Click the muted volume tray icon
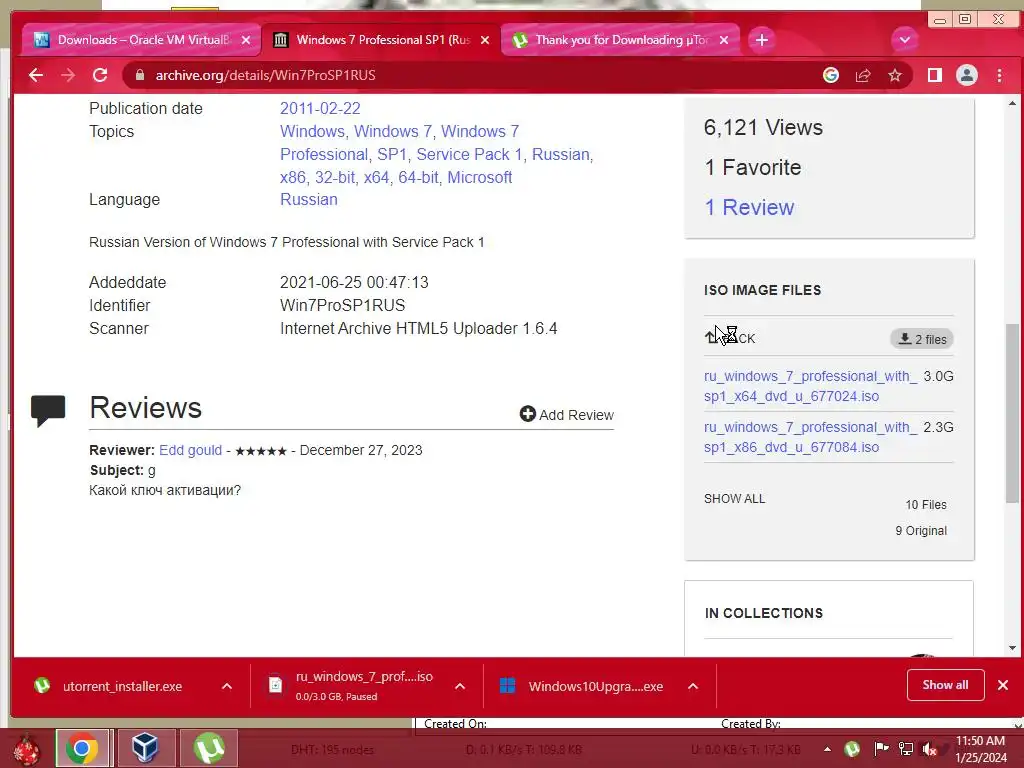 [929, 749]
